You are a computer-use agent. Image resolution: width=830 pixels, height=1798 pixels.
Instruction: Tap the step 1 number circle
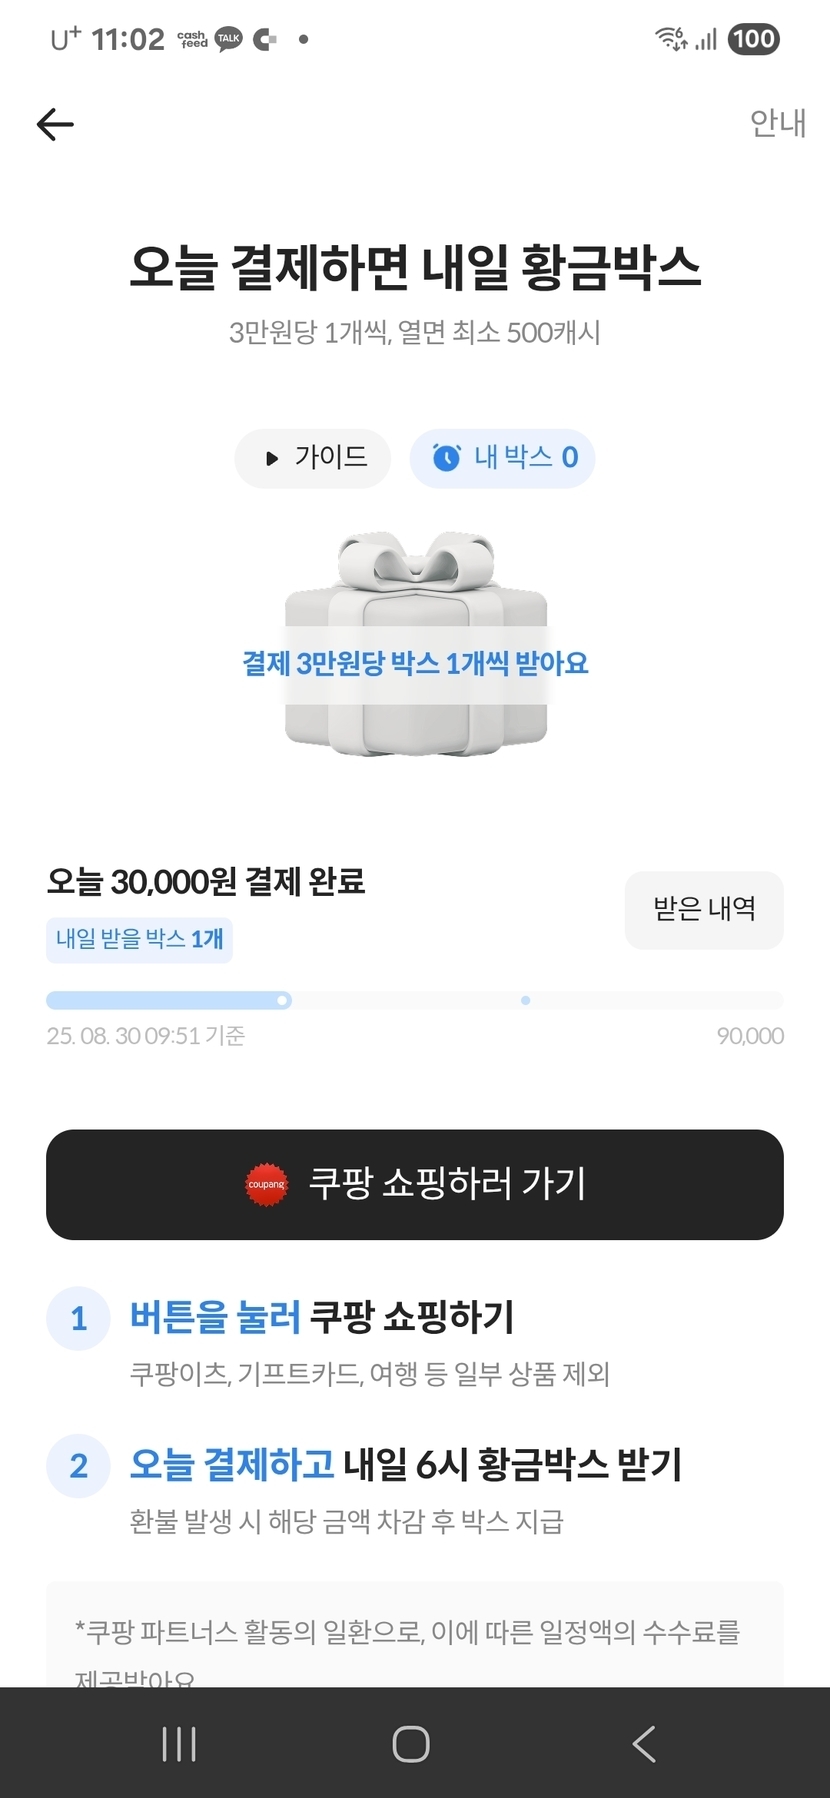(78, 1318)
